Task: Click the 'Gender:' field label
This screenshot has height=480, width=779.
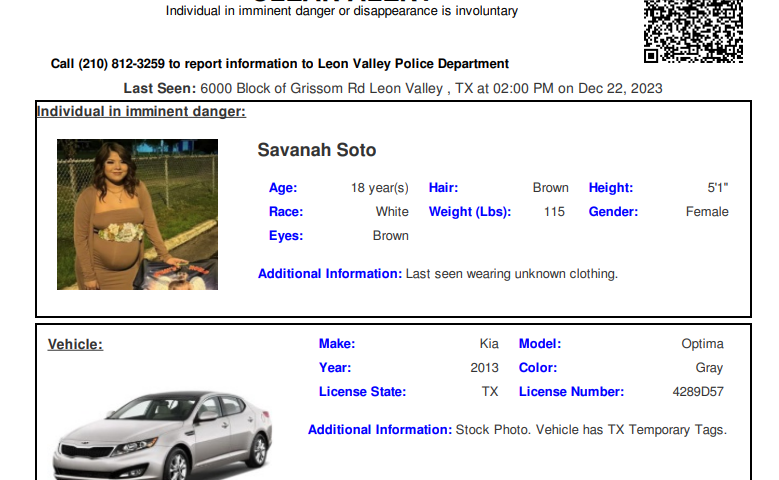Action: [x=613, y=212]
